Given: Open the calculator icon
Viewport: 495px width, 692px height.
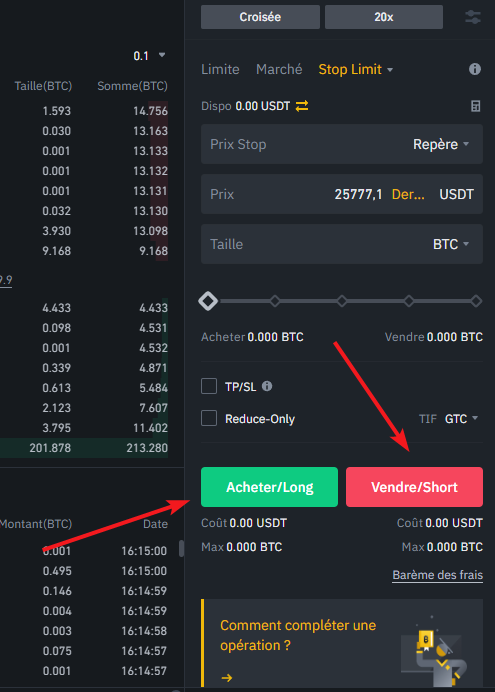Looking at the screenshot, I should [x=475, y=106].
